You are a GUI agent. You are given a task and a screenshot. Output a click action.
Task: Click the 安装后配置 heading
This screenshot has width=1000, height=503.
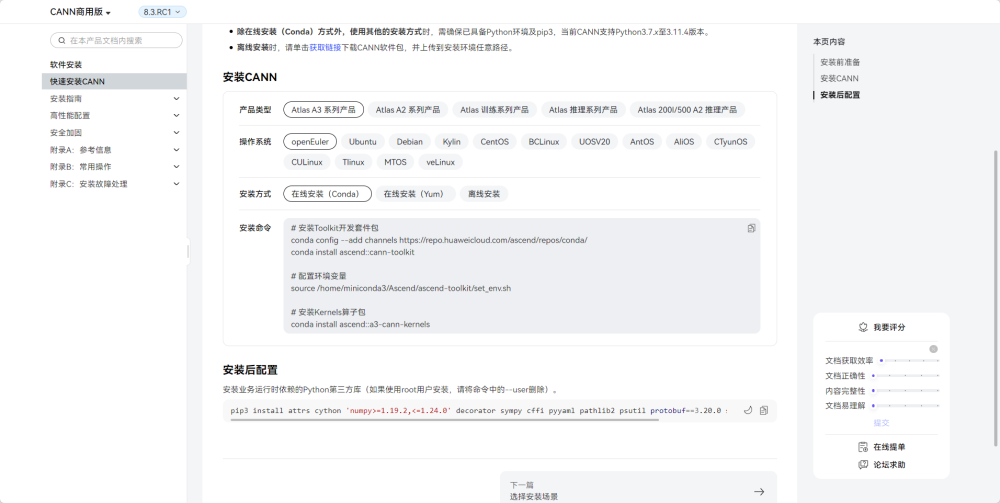coord(250,370)
